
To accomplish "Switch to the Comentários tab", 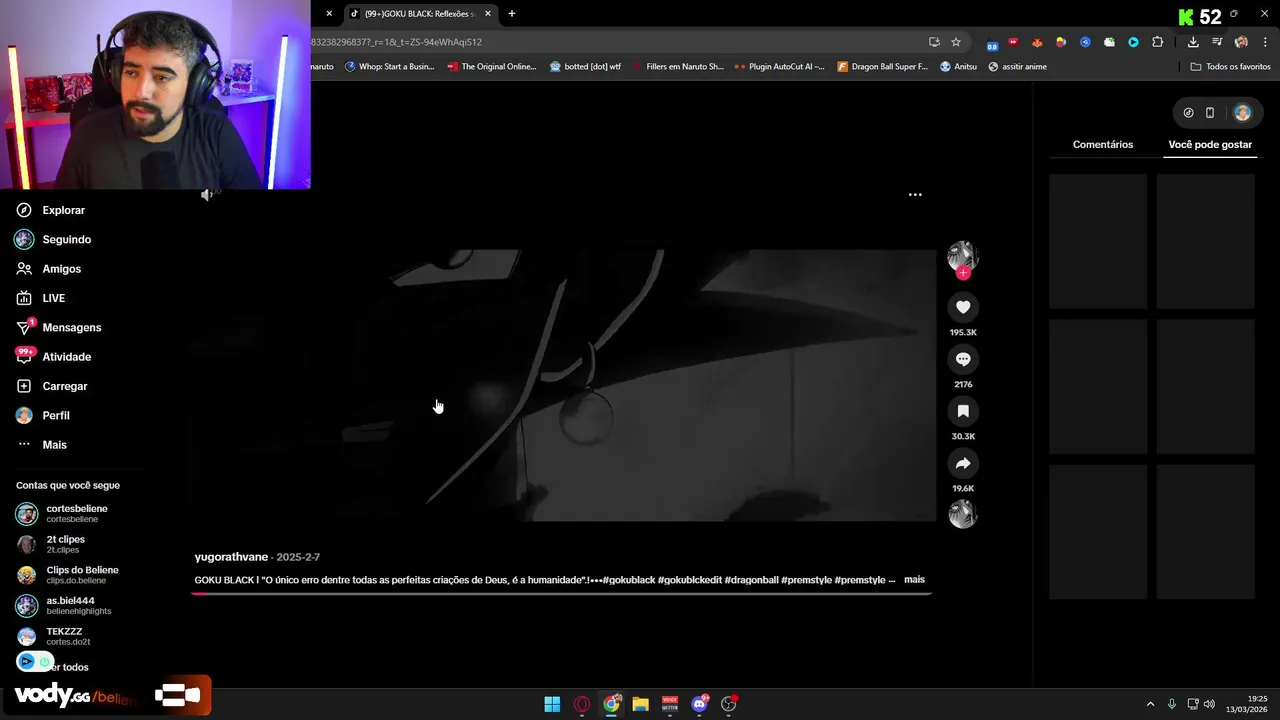I will click(x=1103, y=145).
